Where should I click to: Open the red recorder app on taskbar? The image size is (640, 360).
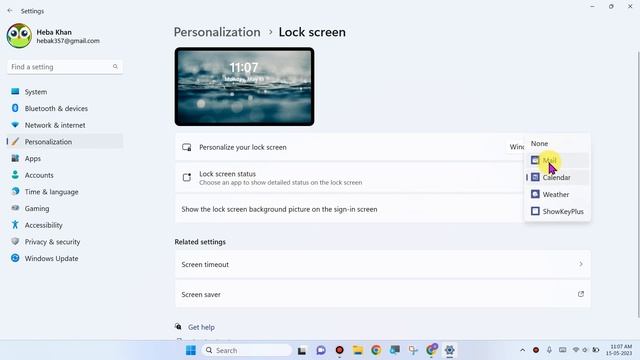(x=339, y=350)
